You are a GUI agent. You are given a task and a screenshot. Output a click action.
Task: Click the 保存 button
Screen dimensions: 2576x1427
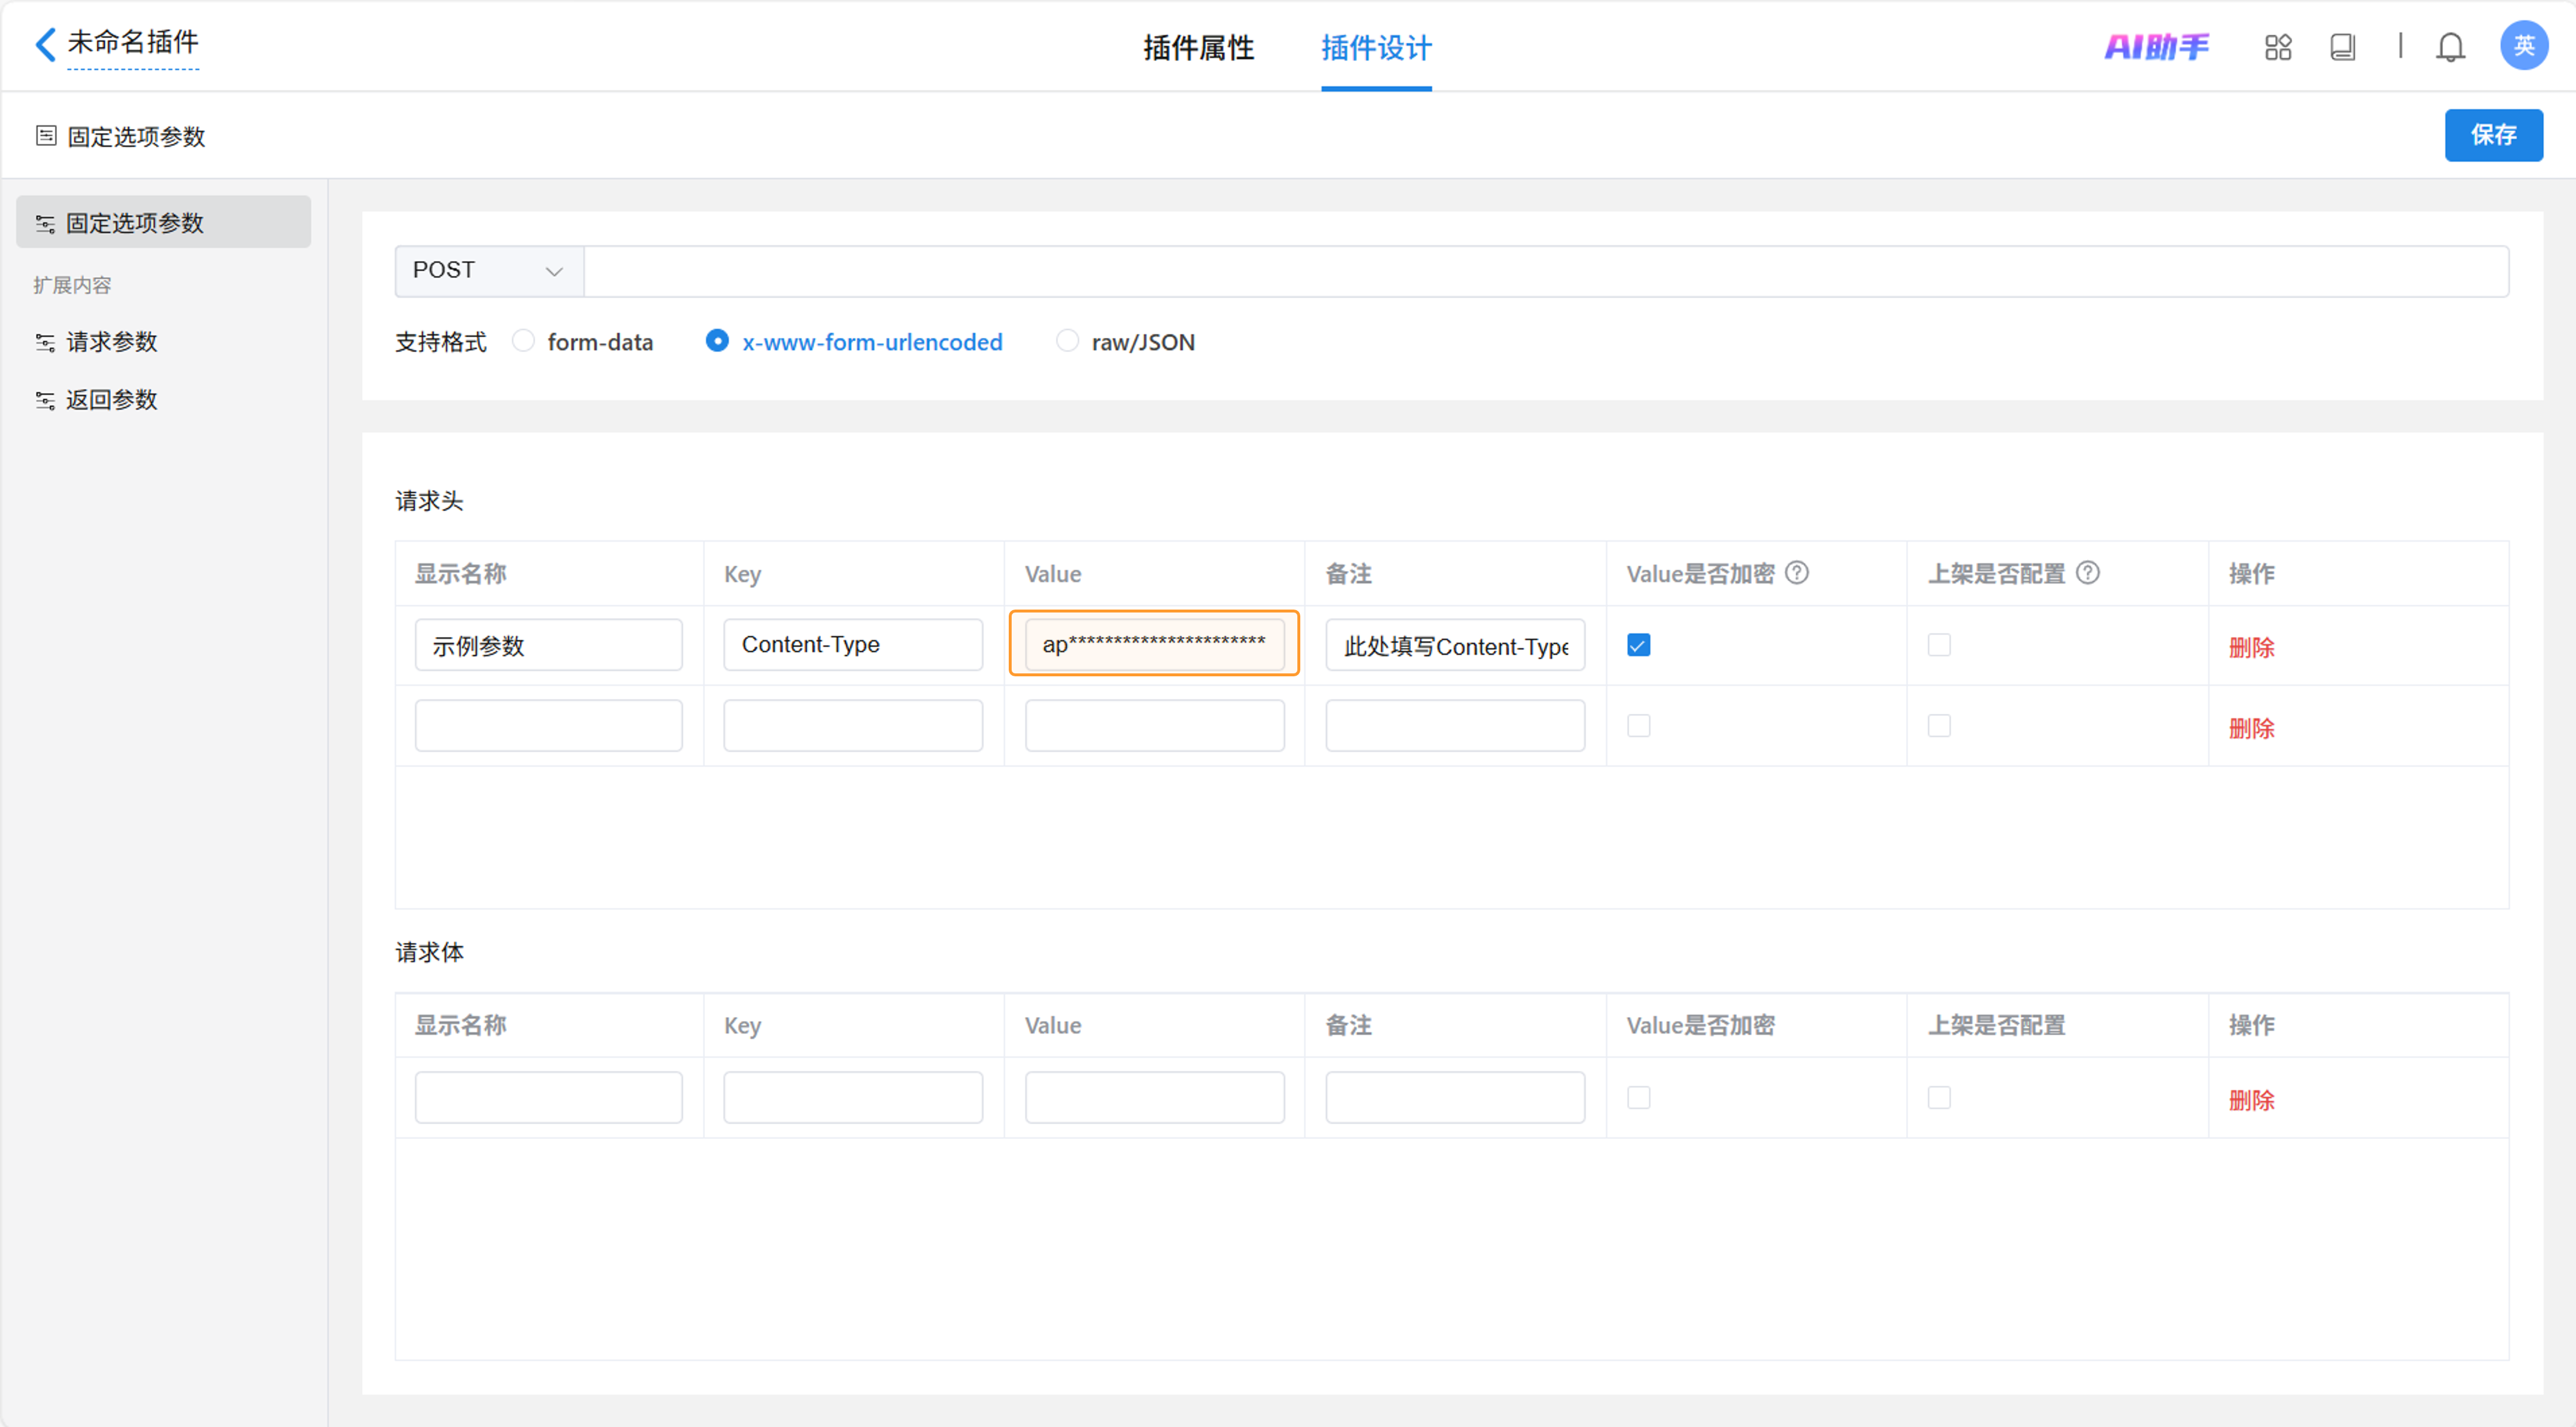click(x=2493, y=135)
